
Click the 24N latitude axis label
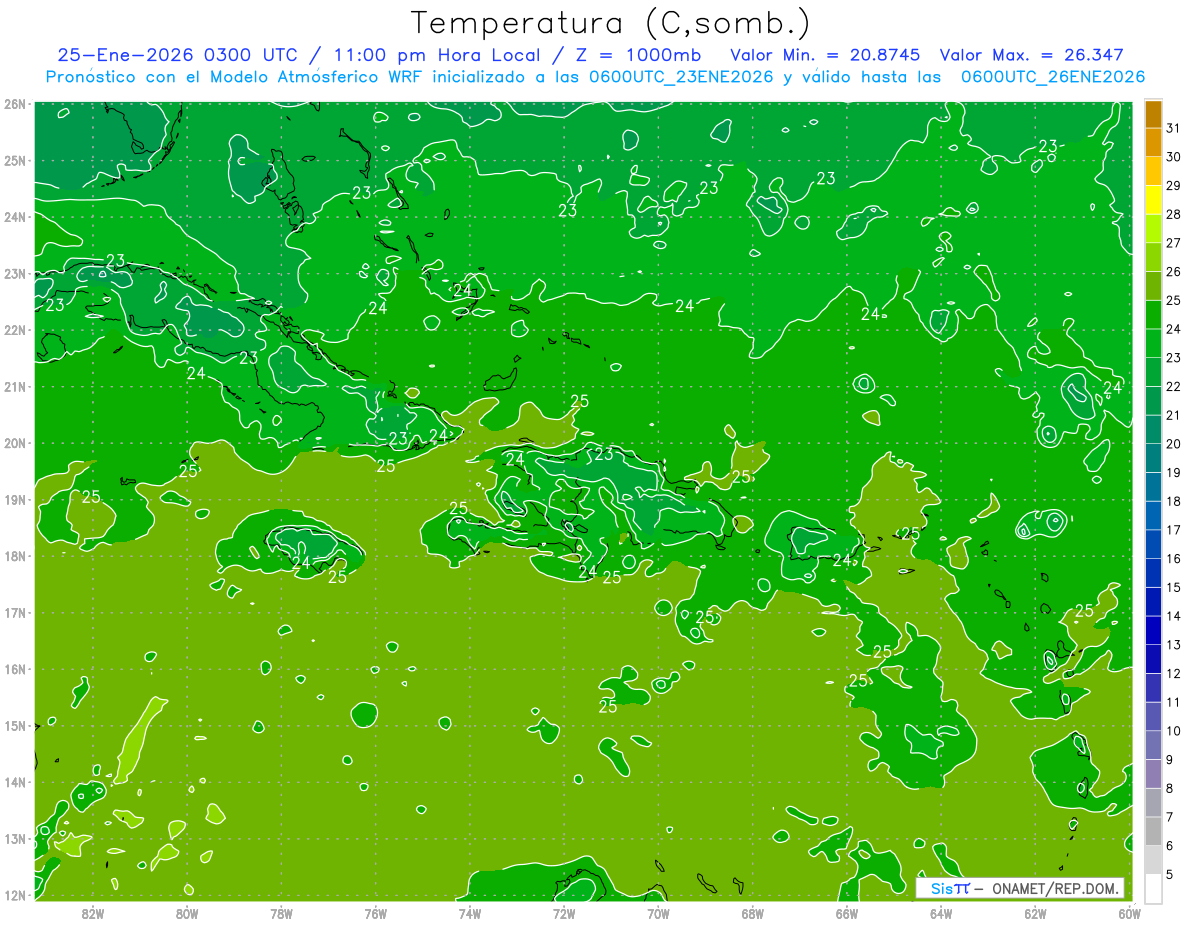(15, 217)
